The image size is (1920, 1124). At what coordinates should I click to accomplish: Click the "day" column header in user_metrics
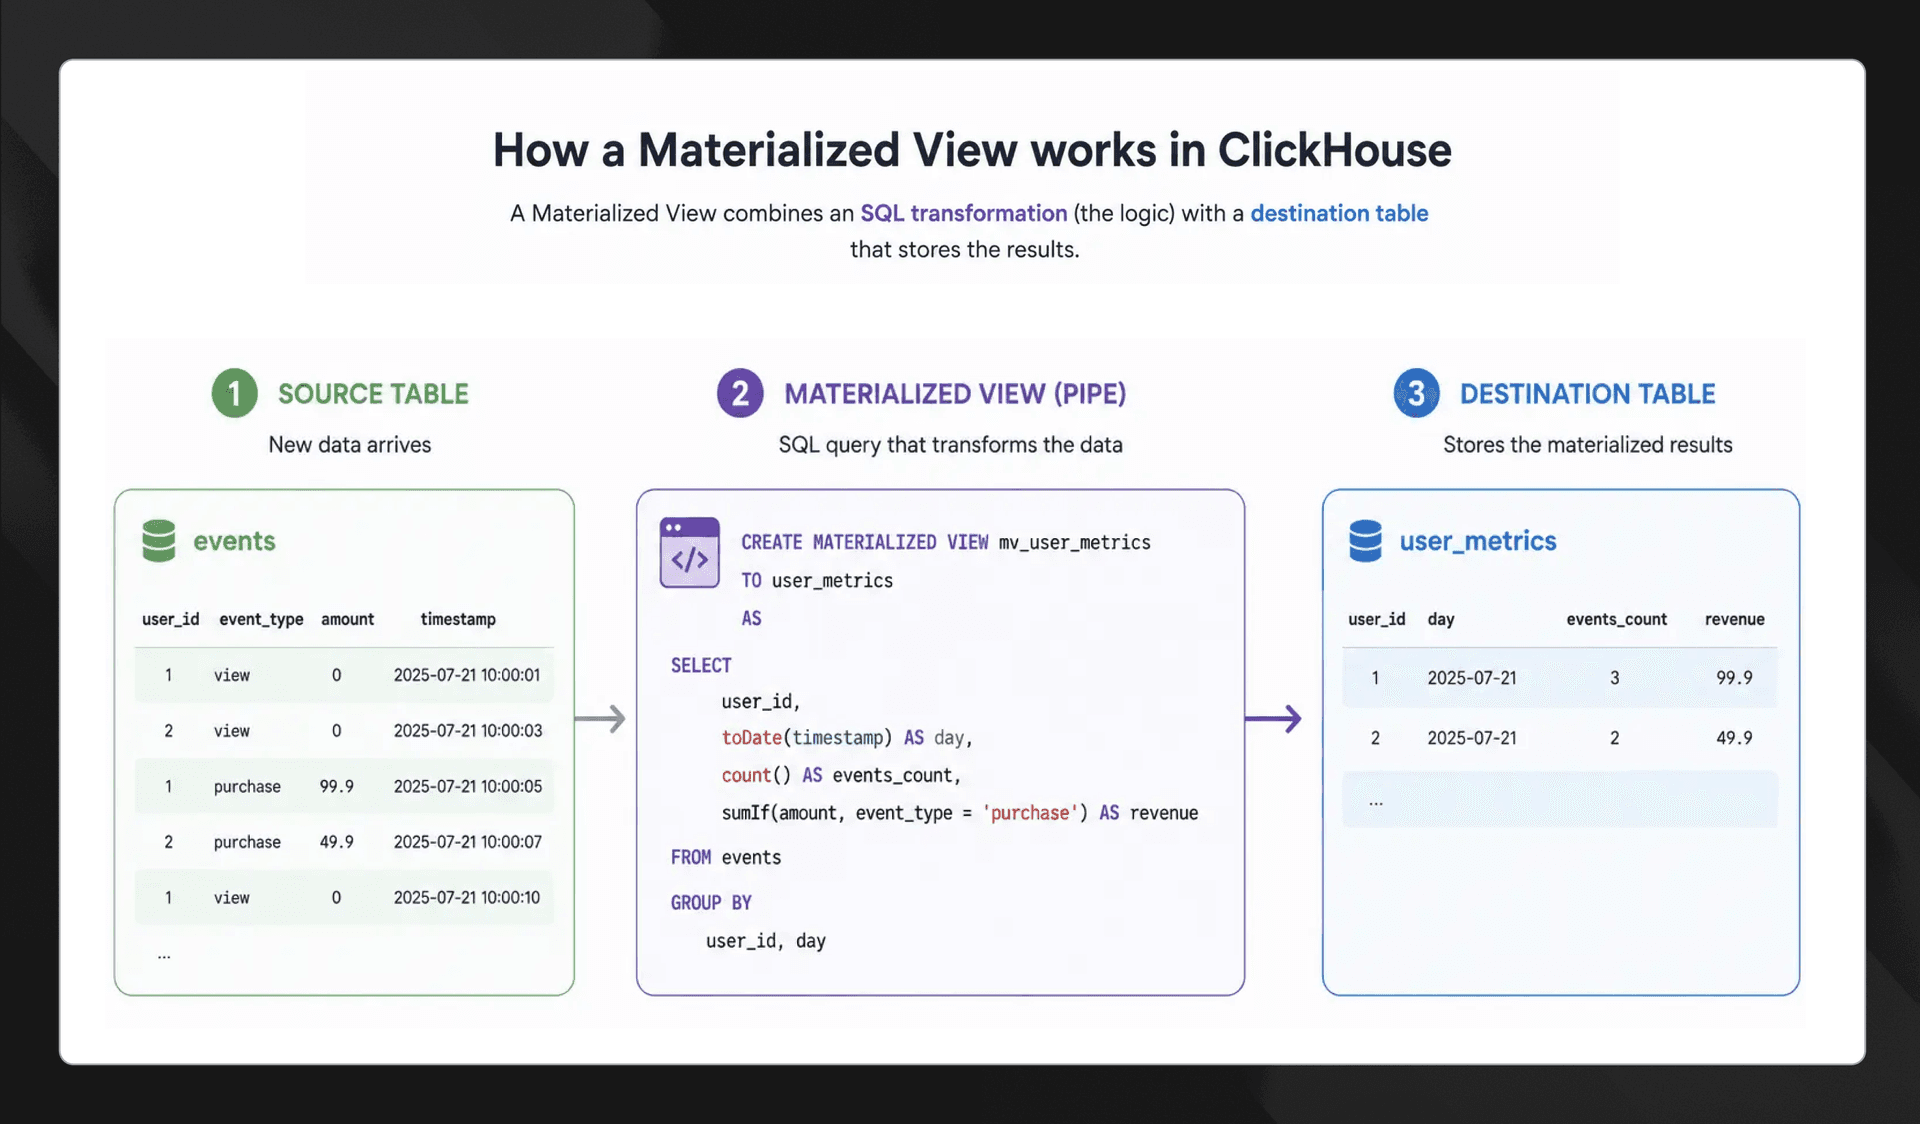(1441, 619)
